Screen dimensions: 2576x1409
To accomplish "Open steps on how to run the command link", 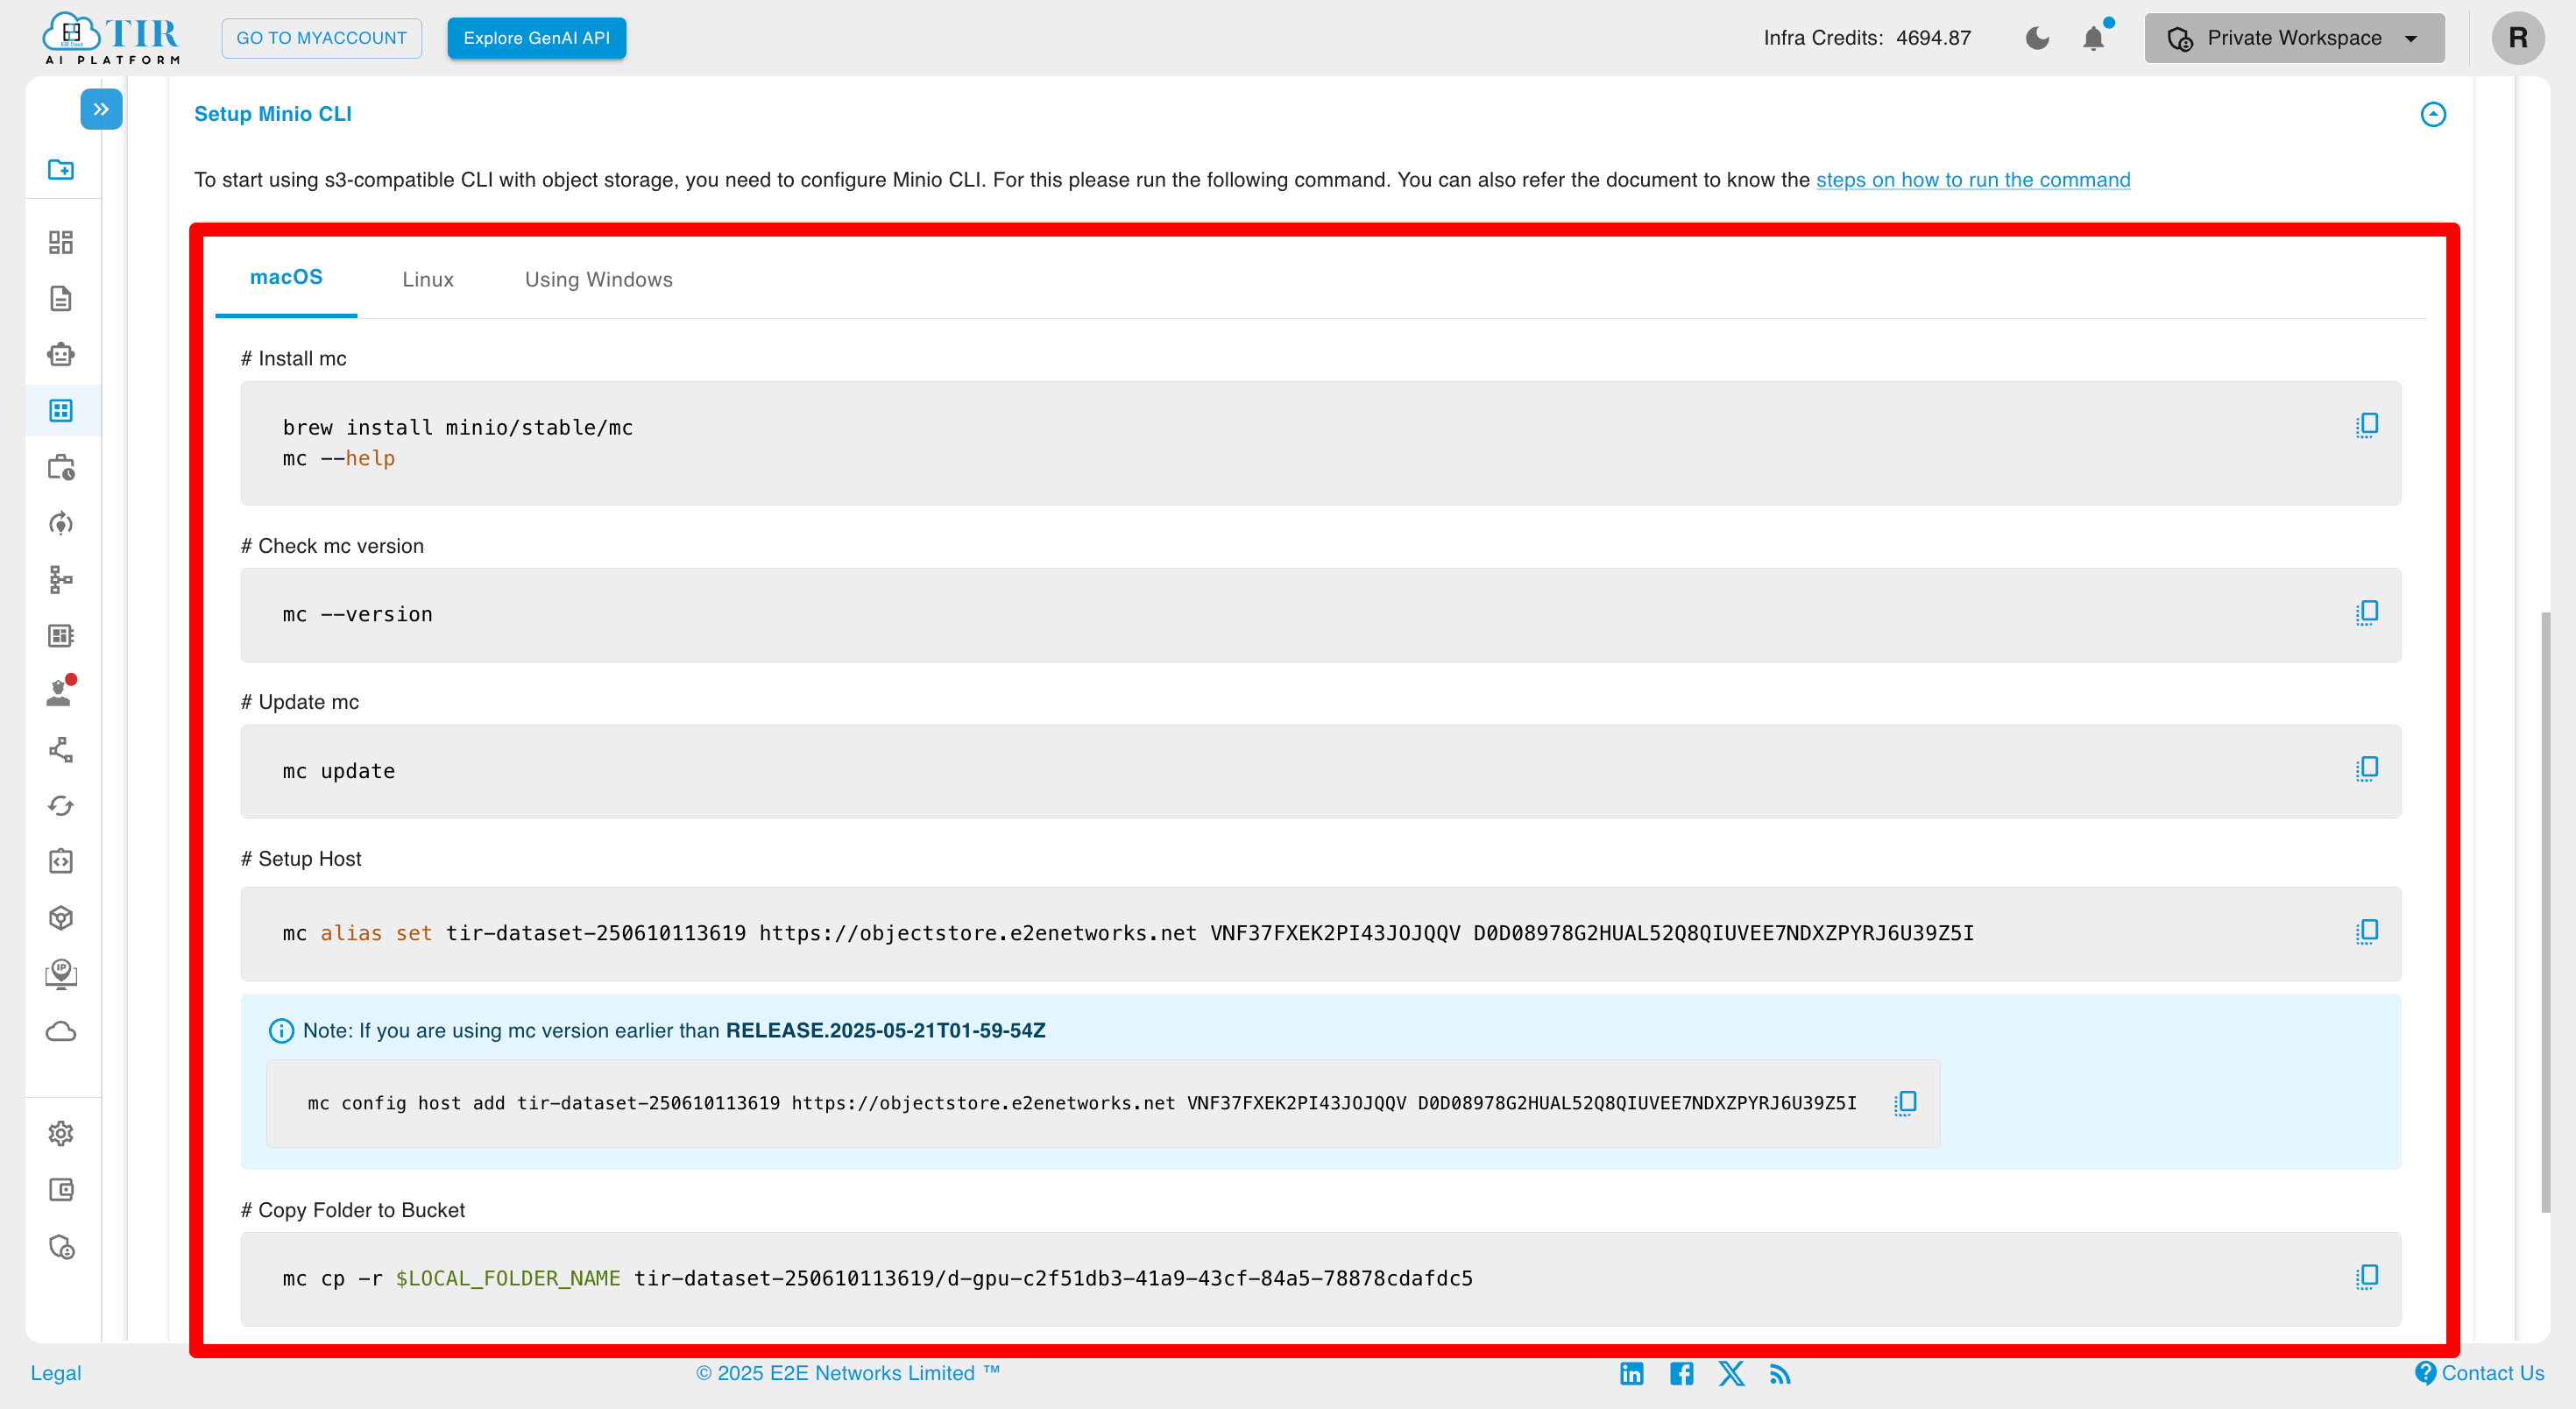I will point(1973,180).
